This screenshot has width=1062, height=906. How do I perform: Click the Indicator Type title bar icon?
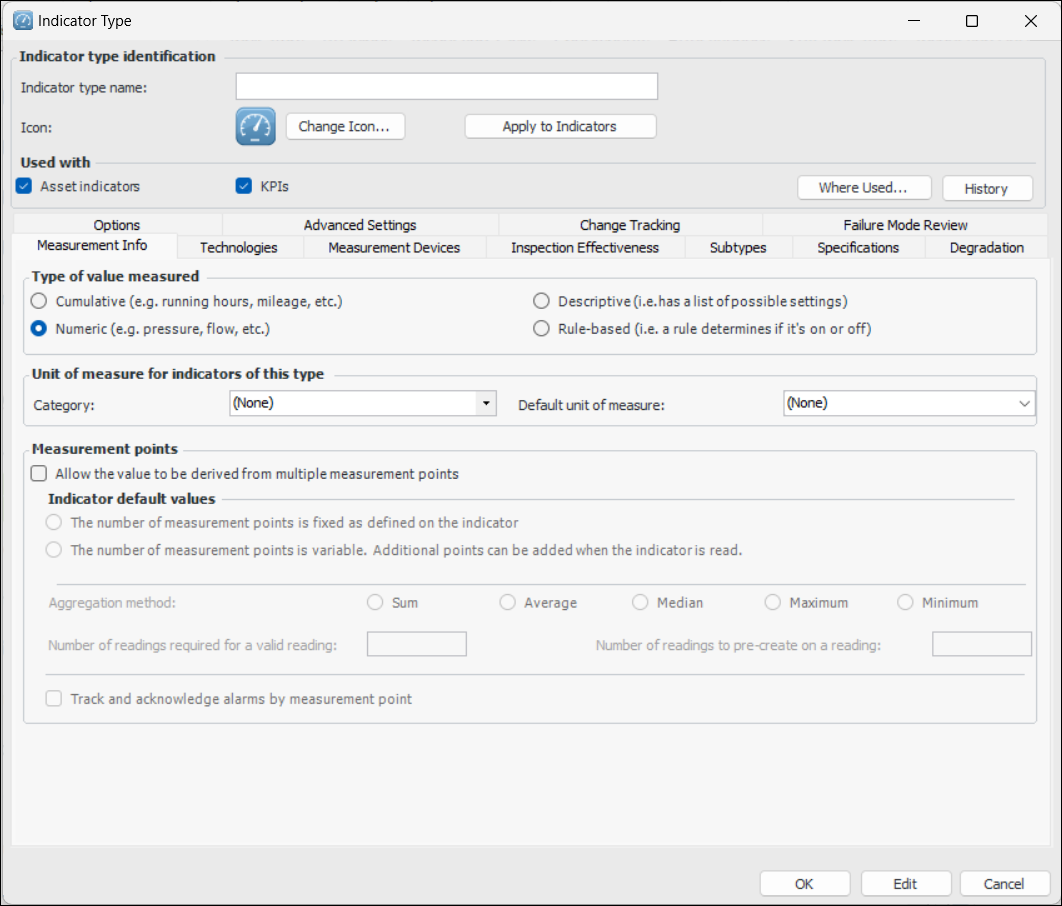(22, 20)
